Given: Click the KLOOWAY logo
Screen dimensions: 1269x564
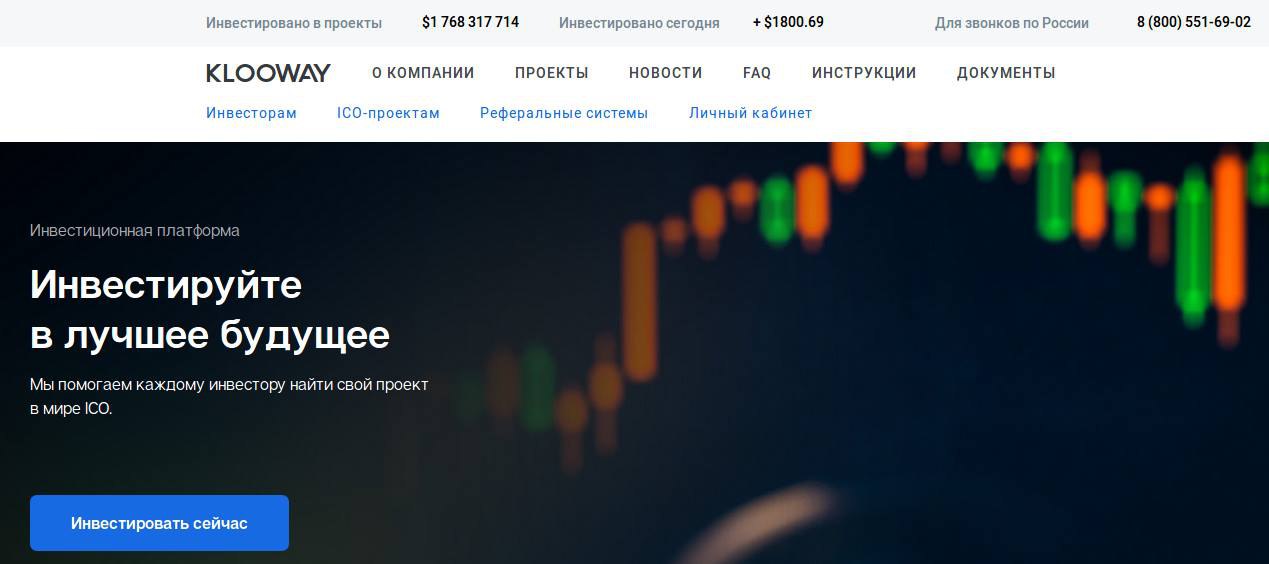Looking at the screenshot, I should (x=268, y=73).
